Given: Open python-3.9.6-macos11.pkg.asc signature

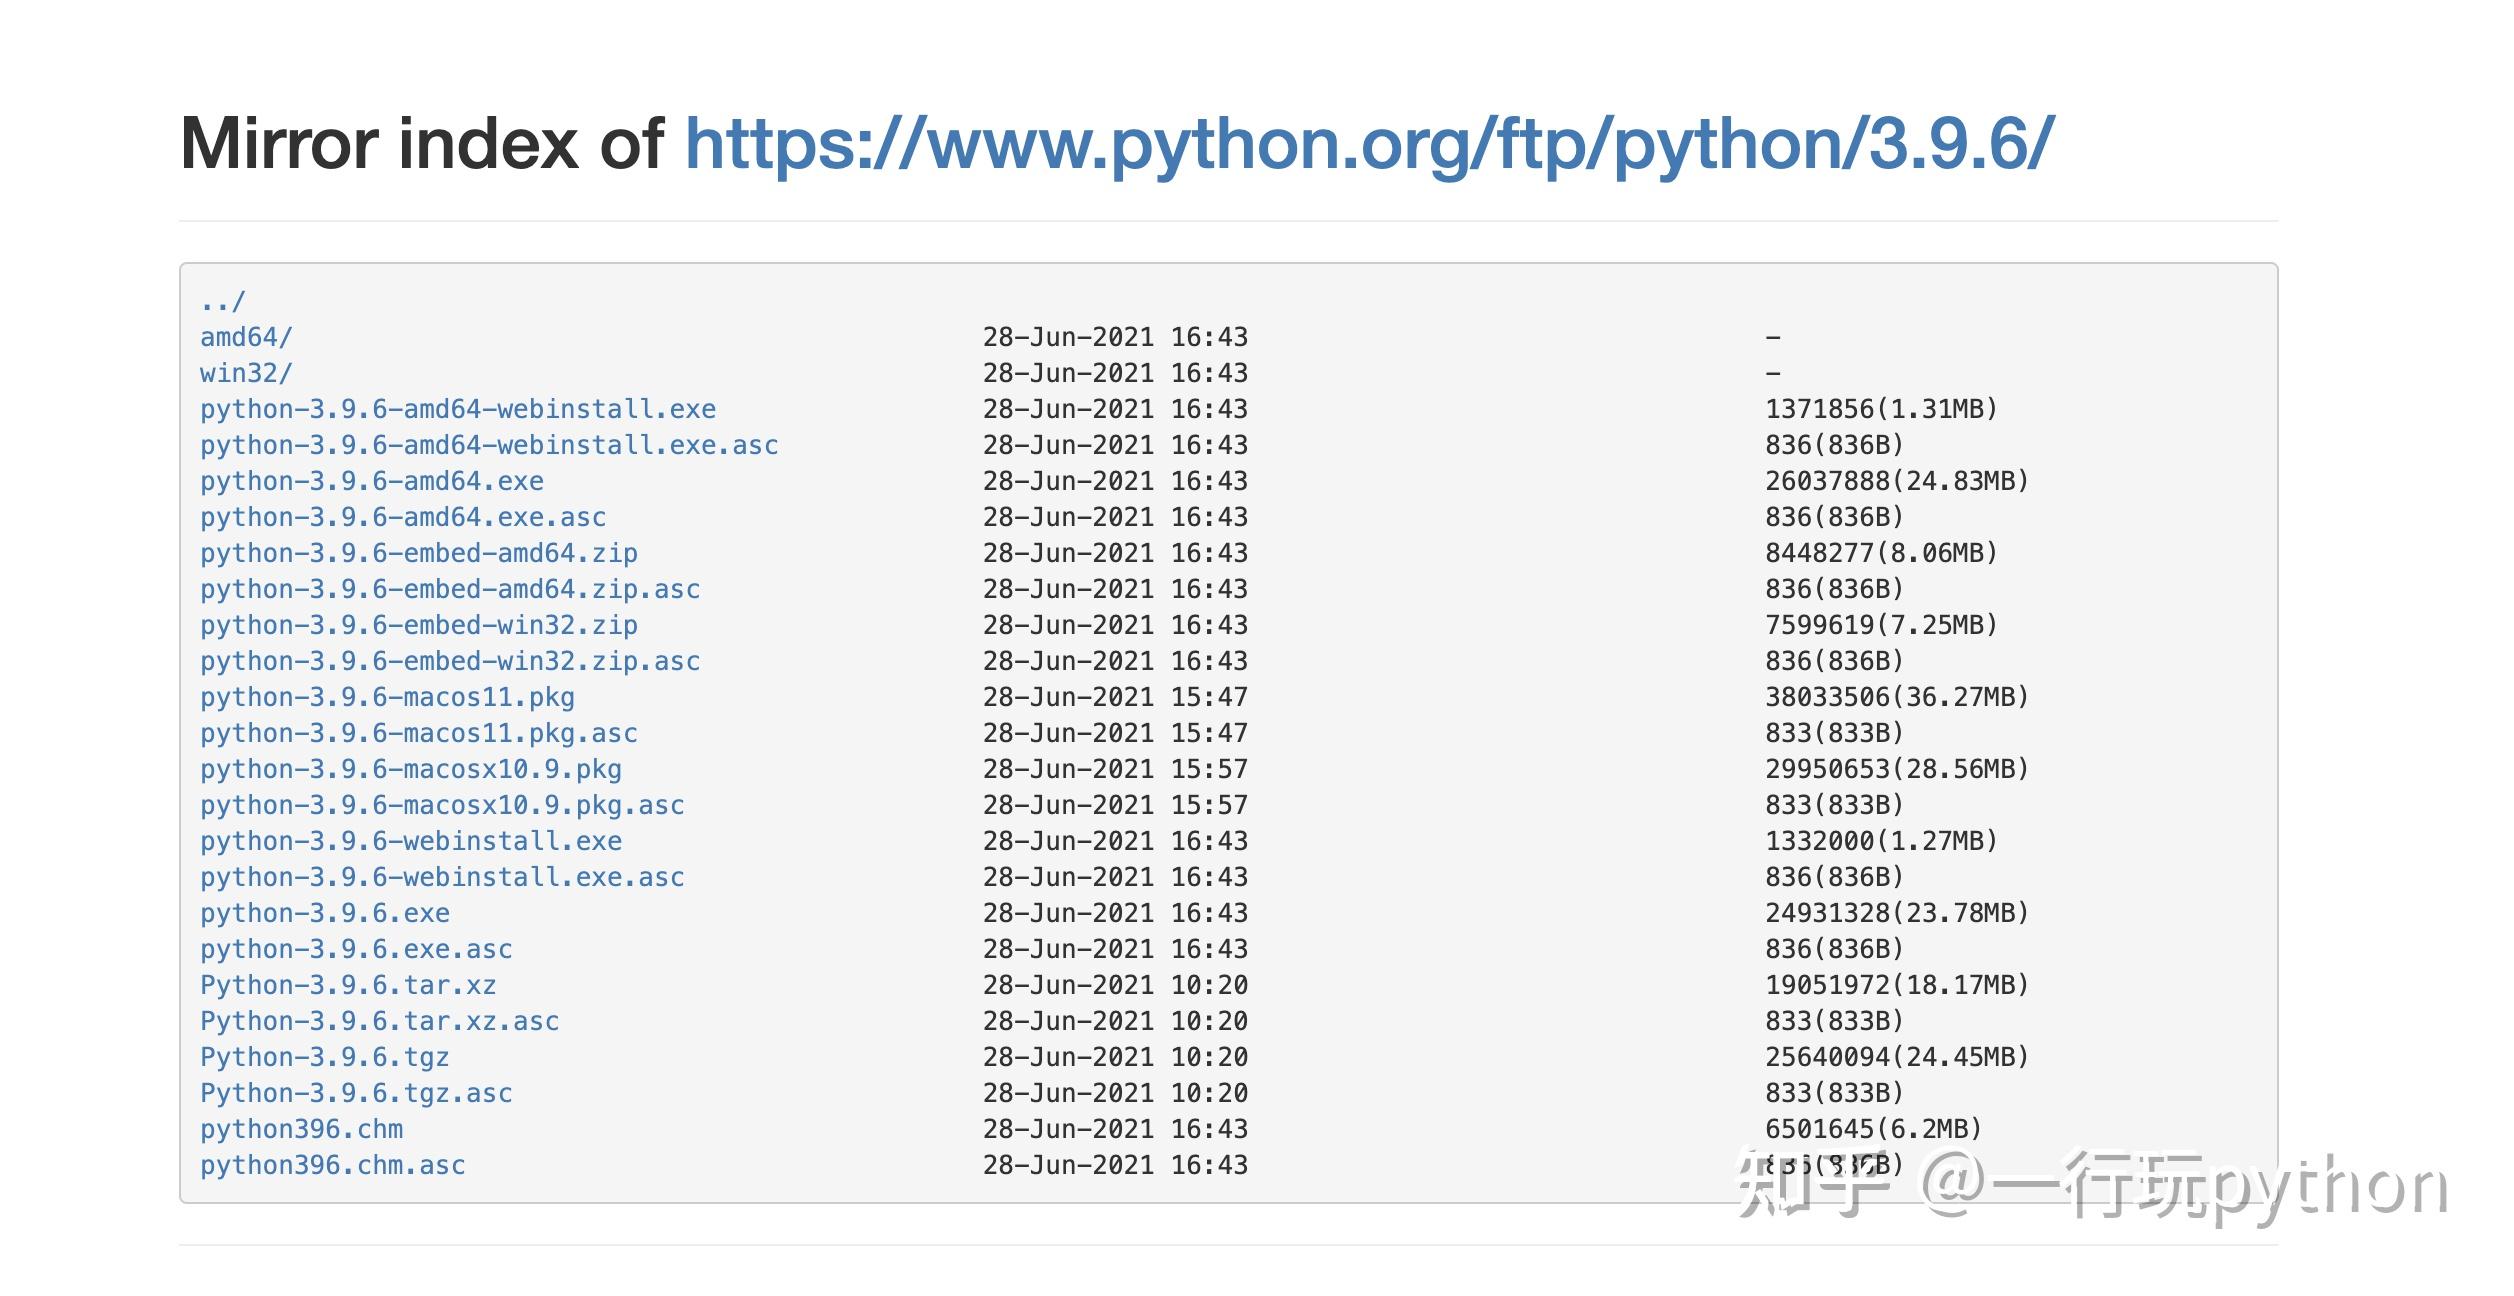Looking at the screenshot, I should [418, 732].
